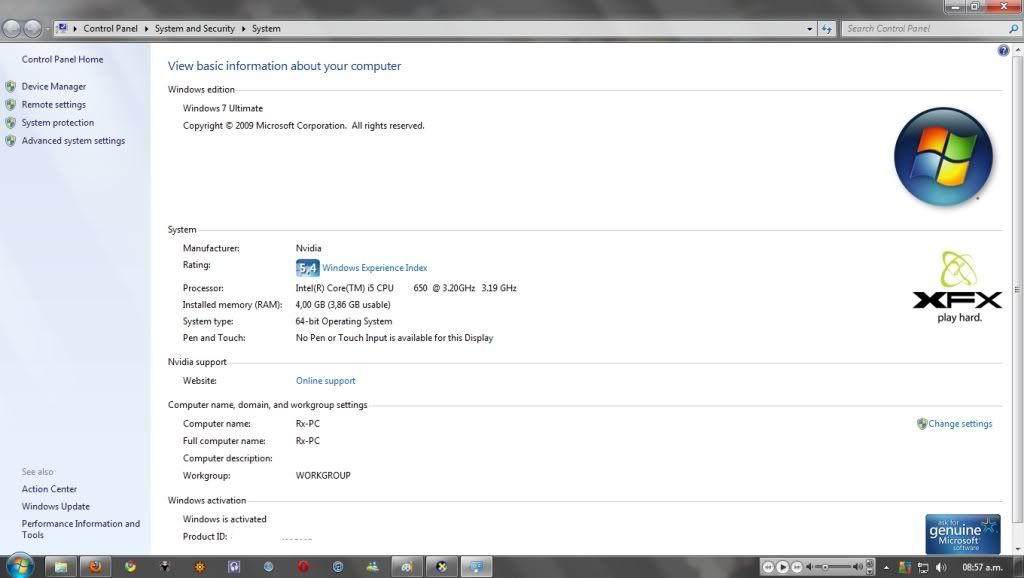Open Action Center under See also
Viewport: 1024px width, 578px height.
coord(49,489)
